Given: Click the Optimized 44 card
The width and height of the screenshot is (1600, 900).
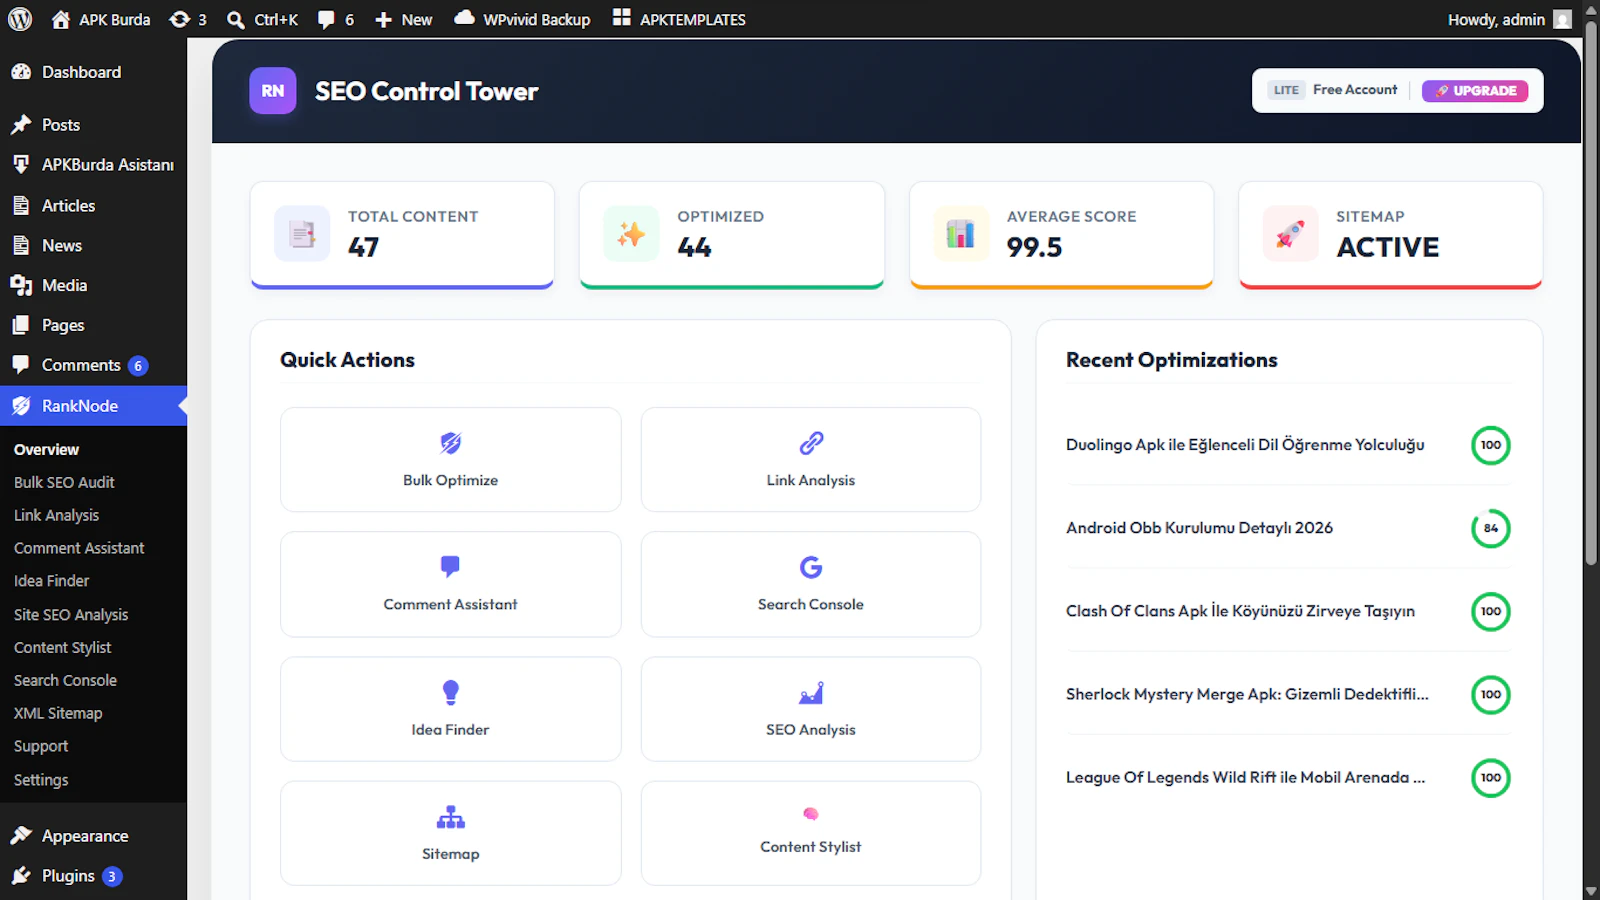Looking at the screenshot, I should pos(732,235).
